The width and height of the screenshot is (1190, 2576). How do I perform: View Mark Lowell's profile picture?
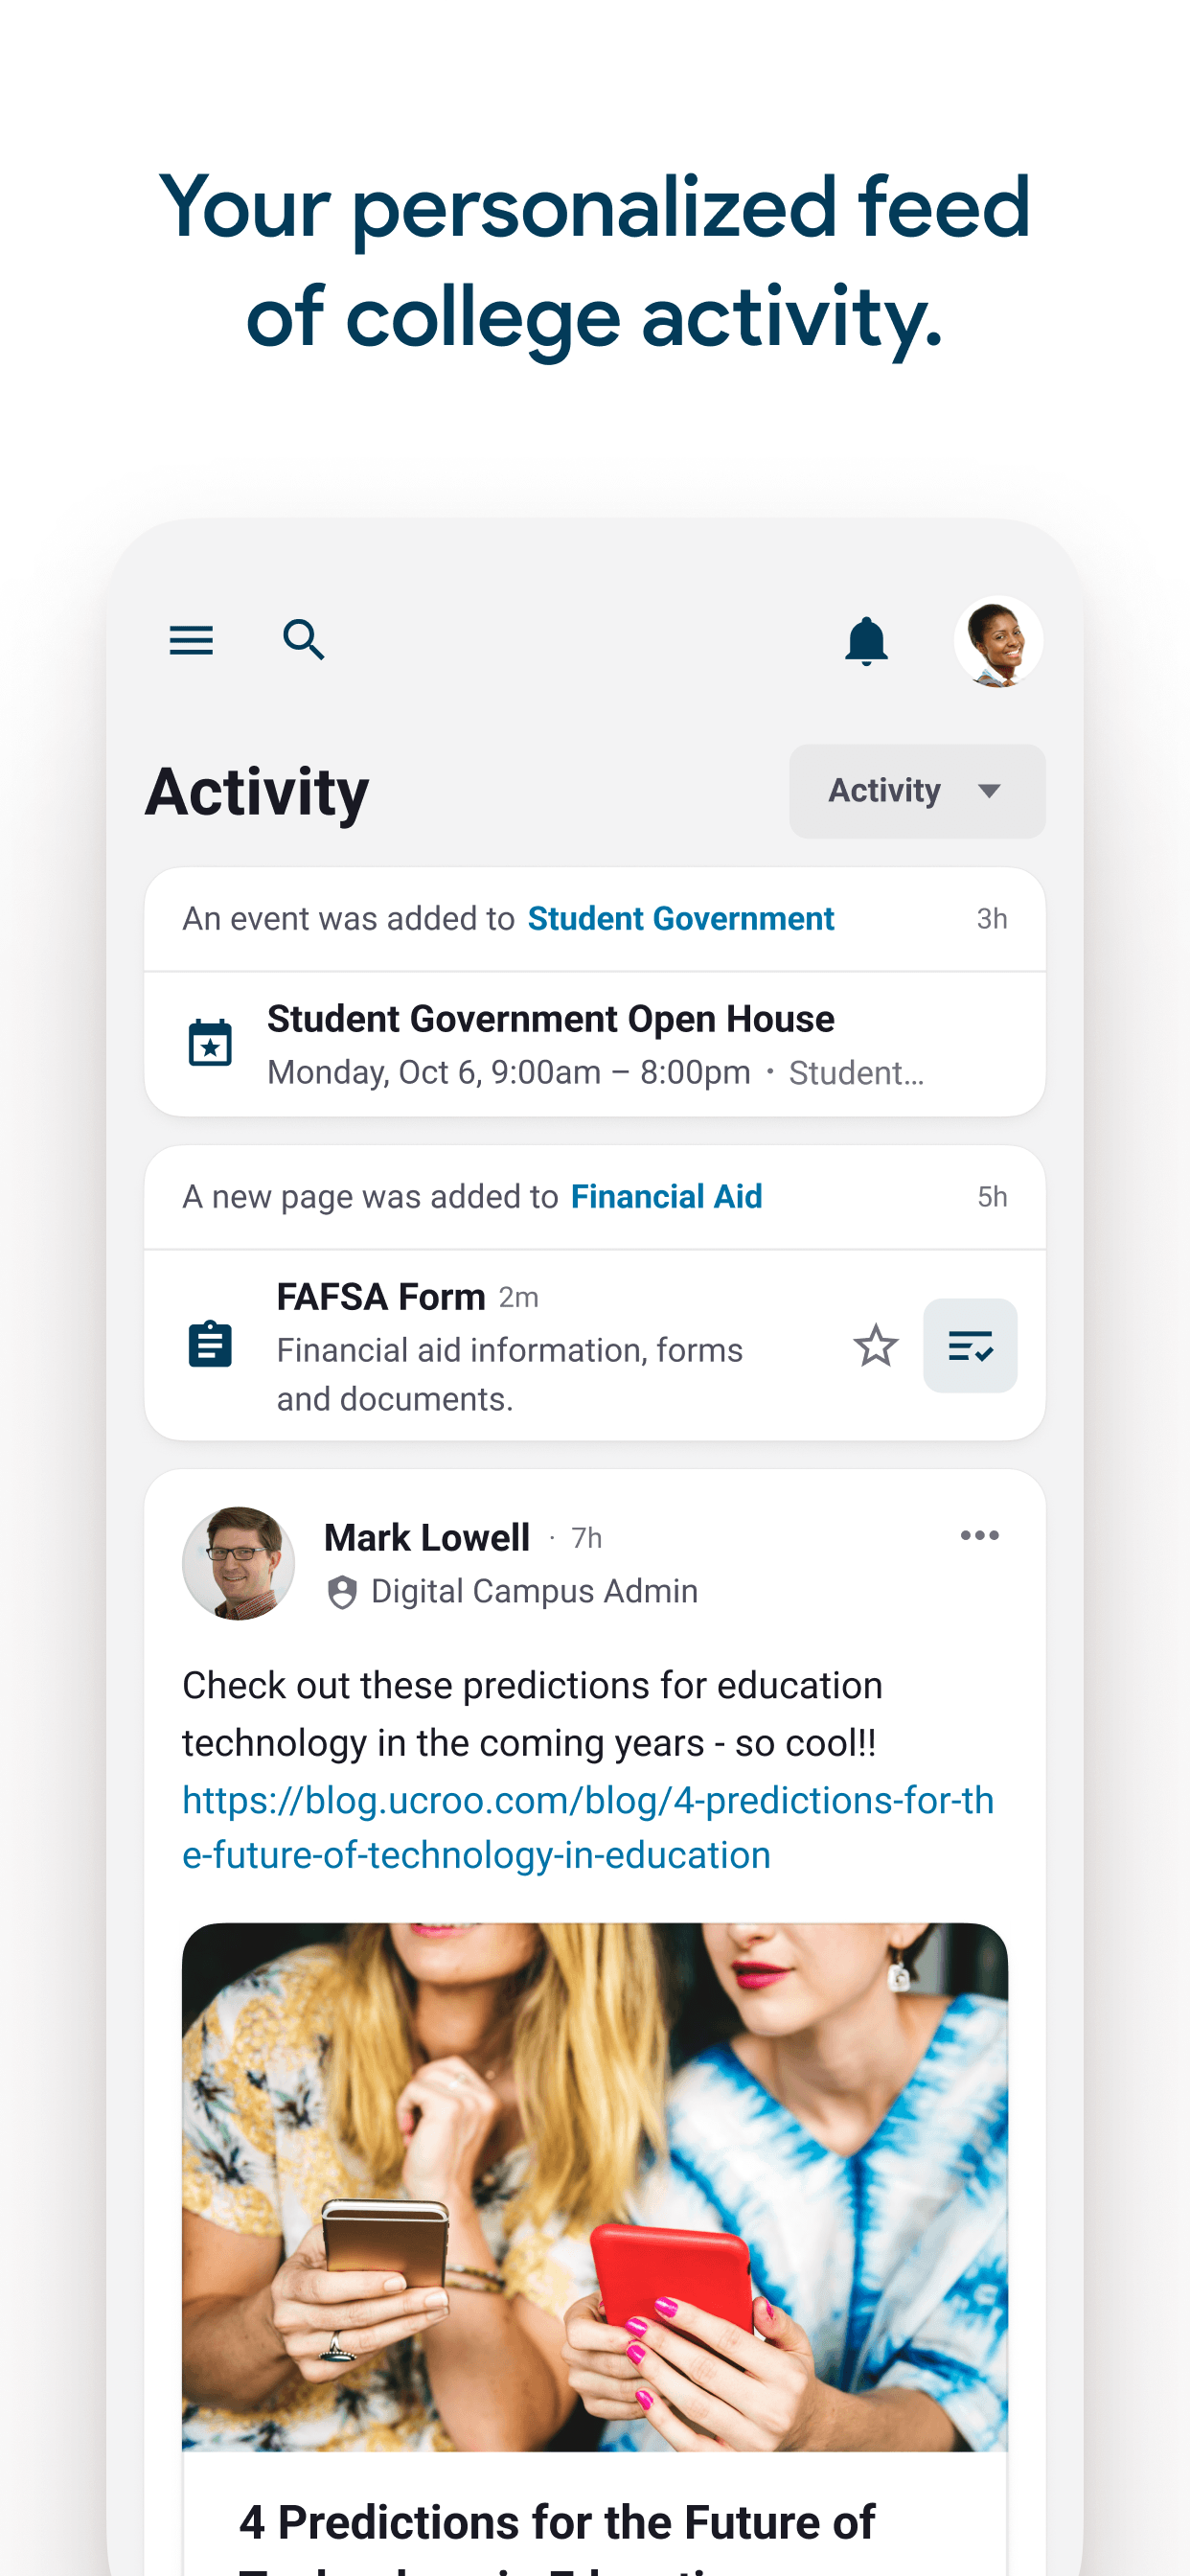point(238,1563)
